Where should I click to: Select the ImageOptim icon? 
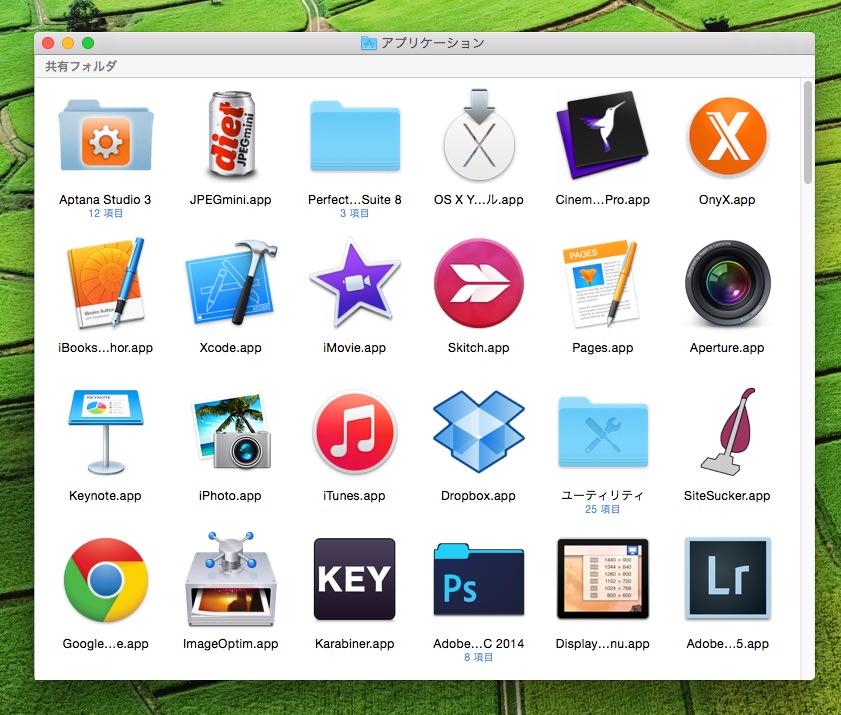click(231, 579)
